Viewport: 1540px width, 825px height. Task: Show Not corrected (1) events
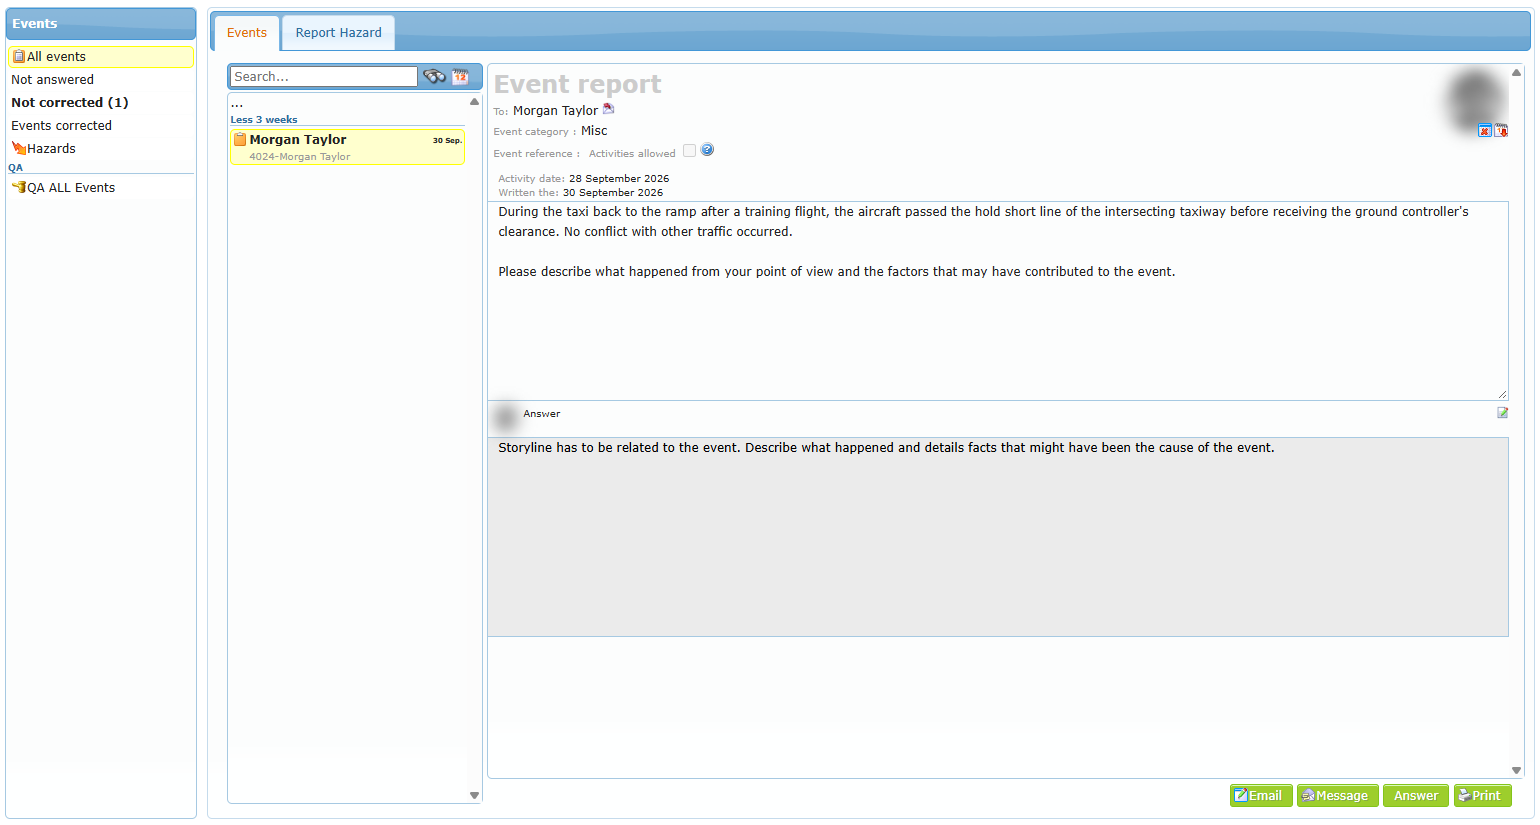point(100,103)
